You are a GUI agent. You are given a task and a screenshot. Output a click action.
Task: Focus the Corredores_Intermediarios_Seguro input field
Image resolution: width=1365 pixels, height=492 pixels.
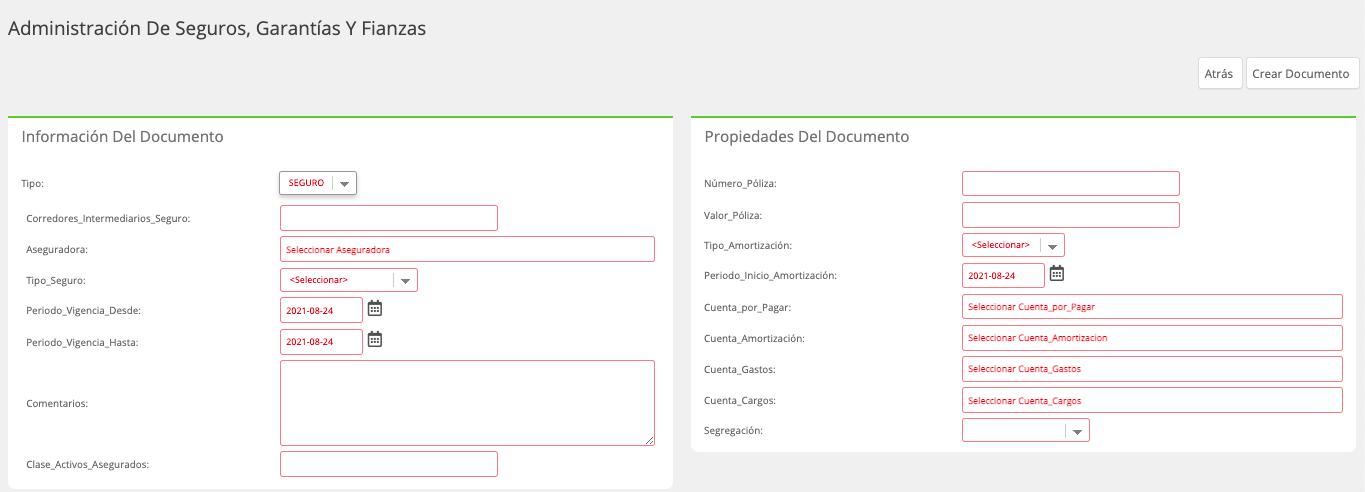click(x=389, y=218)
